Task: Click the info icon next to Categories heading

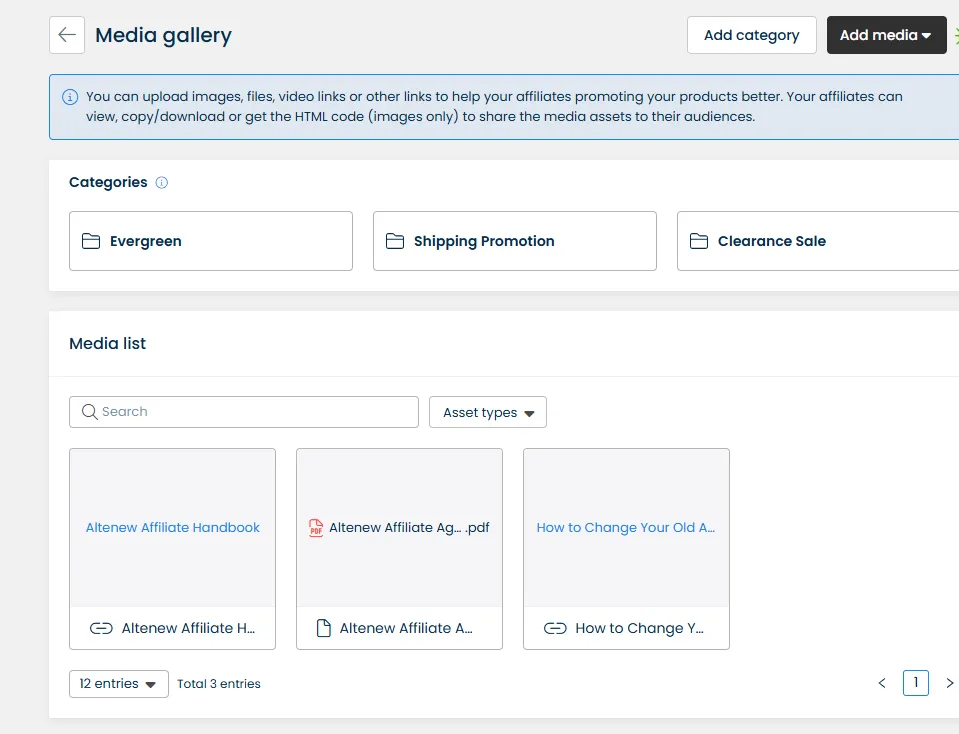Action: pos(163,182)
